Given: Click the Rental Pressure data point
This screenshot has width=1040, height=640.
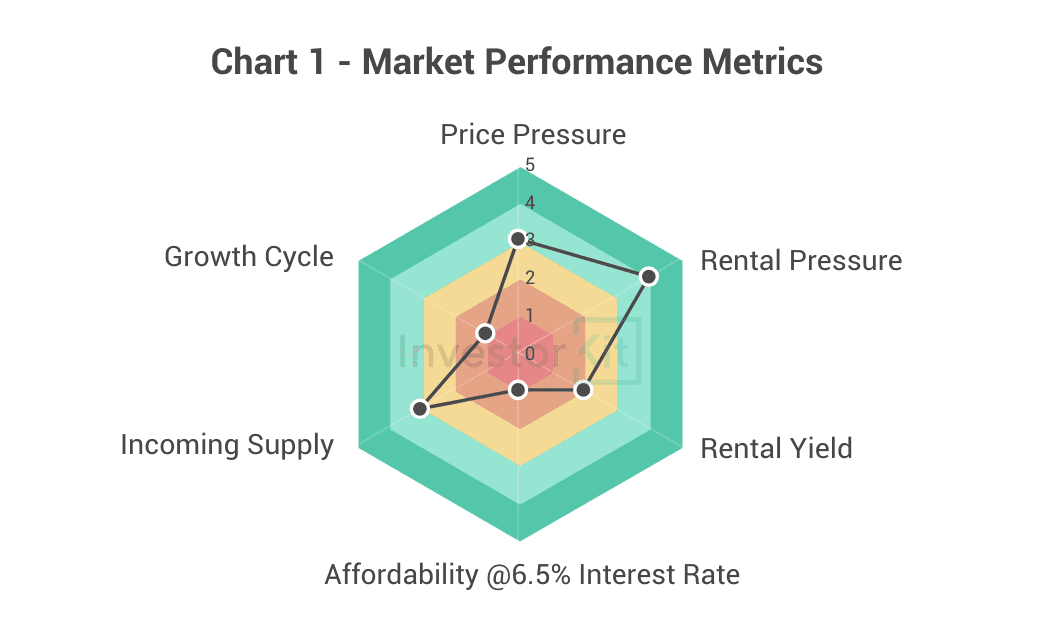Looking at the screenshot, I should click(648, 276).
